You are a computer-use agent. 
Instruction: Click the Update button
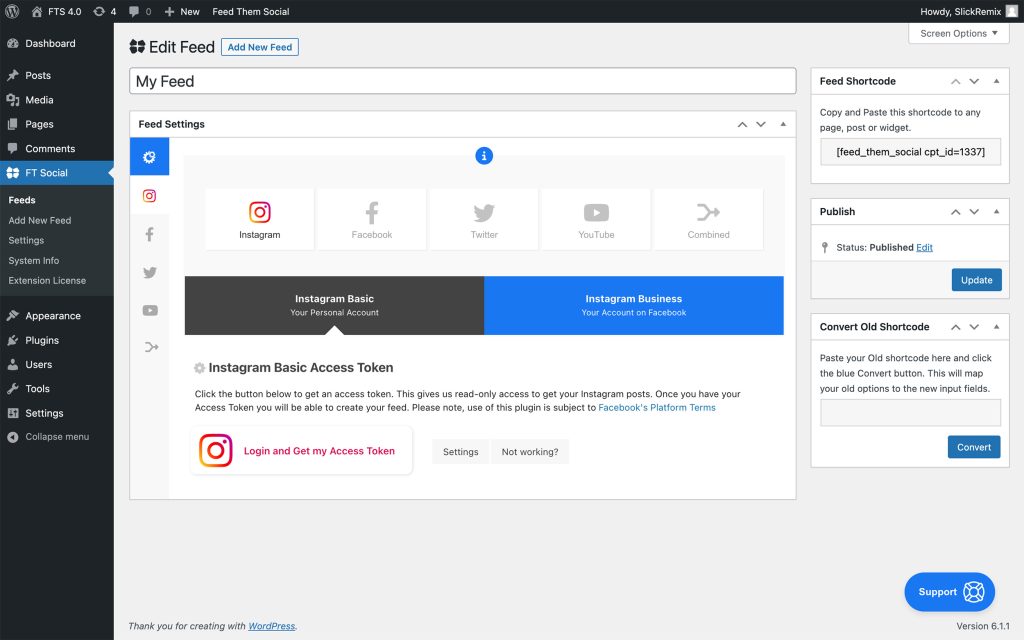pos(976,280)
